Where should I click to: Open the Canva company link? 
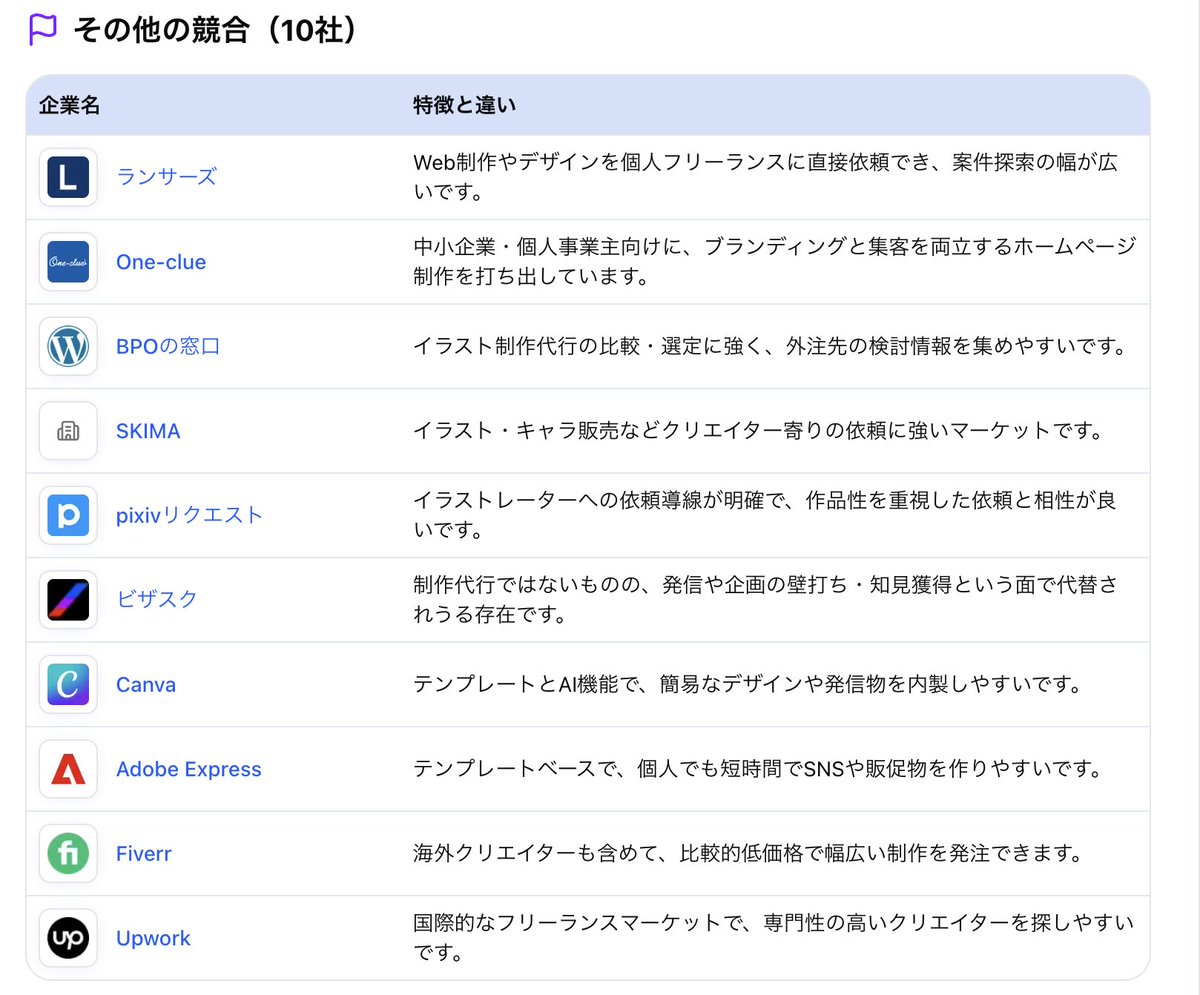[146, 685]
